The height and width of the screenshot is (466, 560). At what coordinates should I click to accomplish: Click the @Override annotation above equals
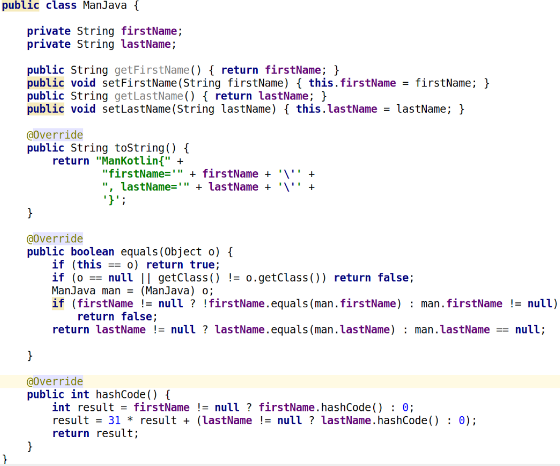click(x=55, y=239)
